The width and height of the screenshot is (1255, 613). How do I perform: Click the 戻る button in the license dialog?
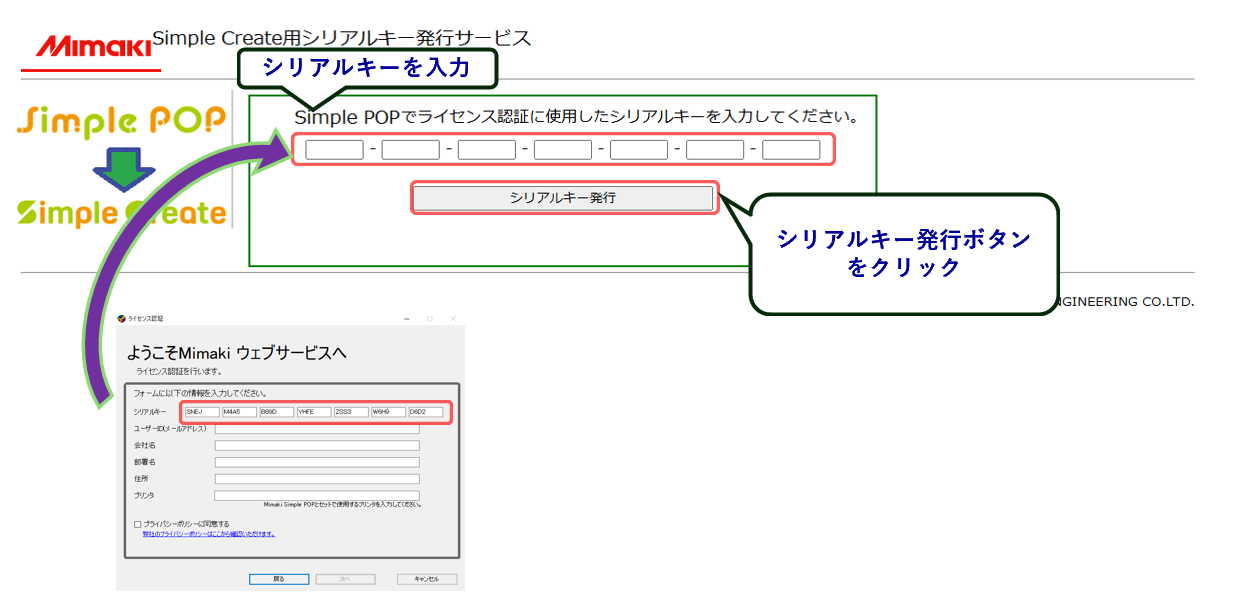coord(279,579)
